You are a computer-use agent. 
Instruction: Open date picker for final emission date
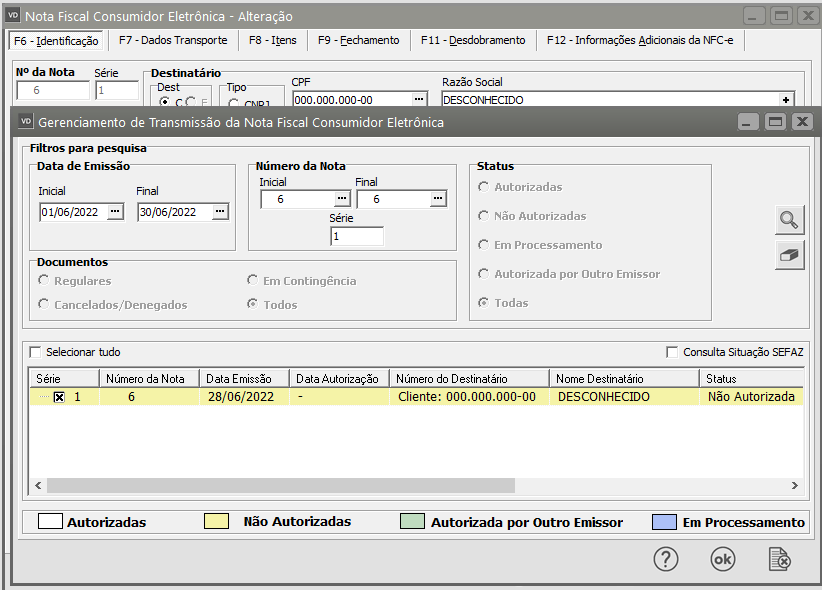coord(220,211)
